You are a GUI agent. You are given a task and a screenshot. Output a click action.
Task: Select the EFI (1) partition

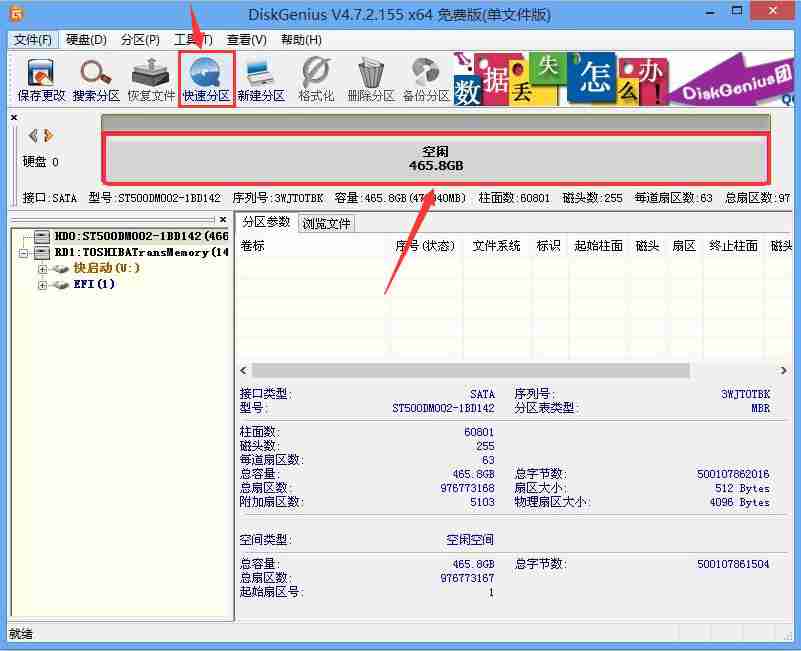pos(94,284)
